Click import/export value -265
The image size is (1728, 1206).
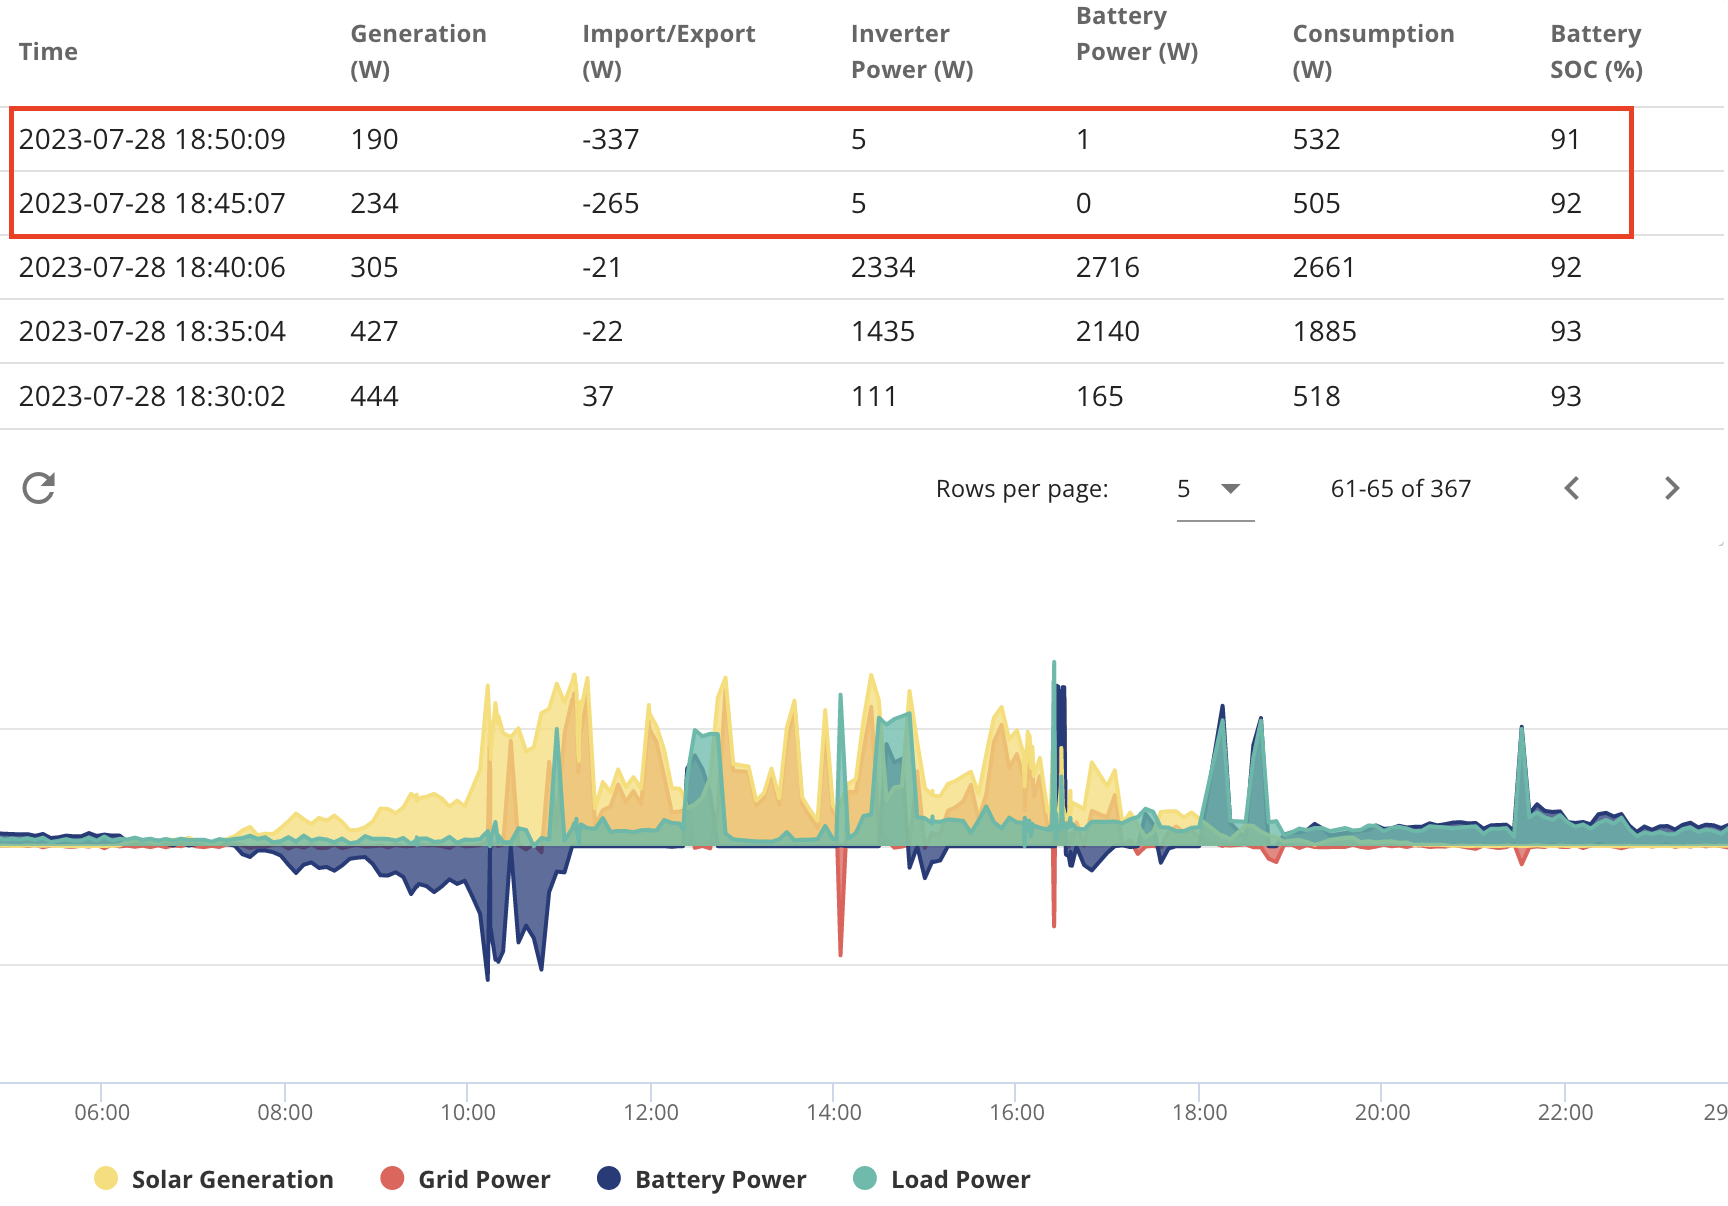click(x=610, y=203)
